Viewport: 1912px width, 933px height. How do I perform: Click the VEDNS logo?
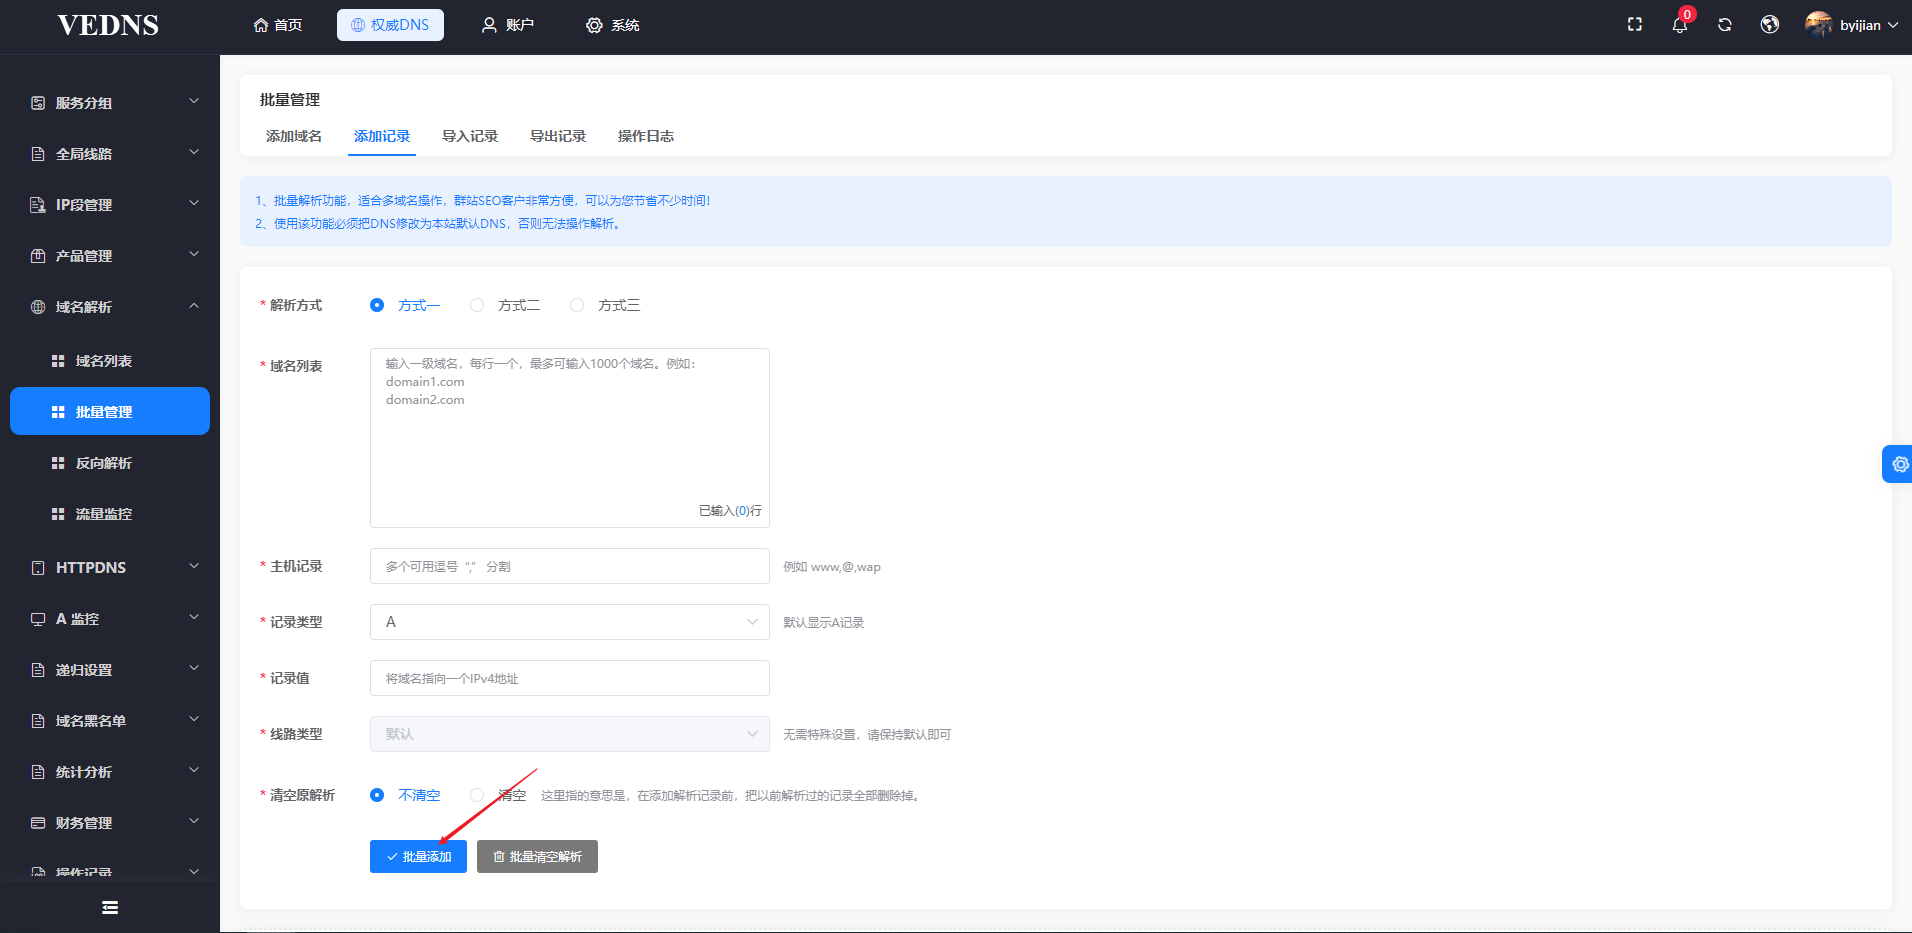coord(108,25)
